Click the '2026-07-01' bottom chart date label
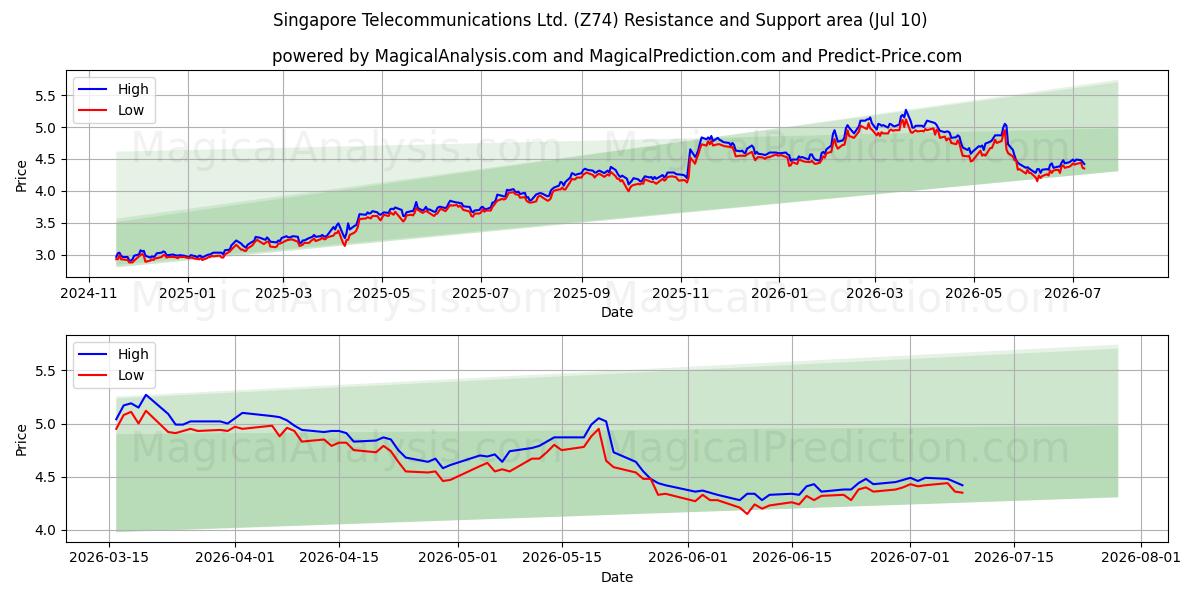The width and height of the screenshot is (1200, 600). [x=910, y=558]
